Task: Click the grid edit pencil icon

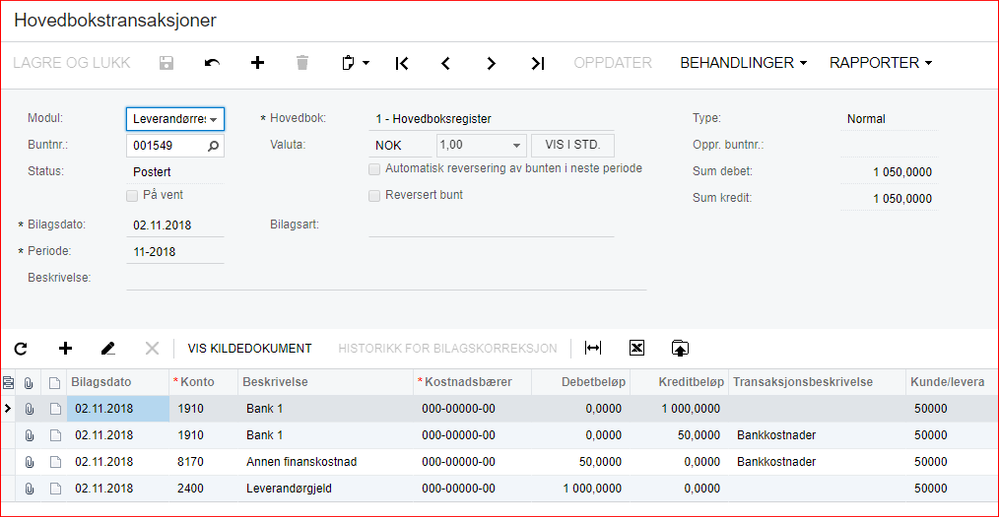Action: pos(108,348)
